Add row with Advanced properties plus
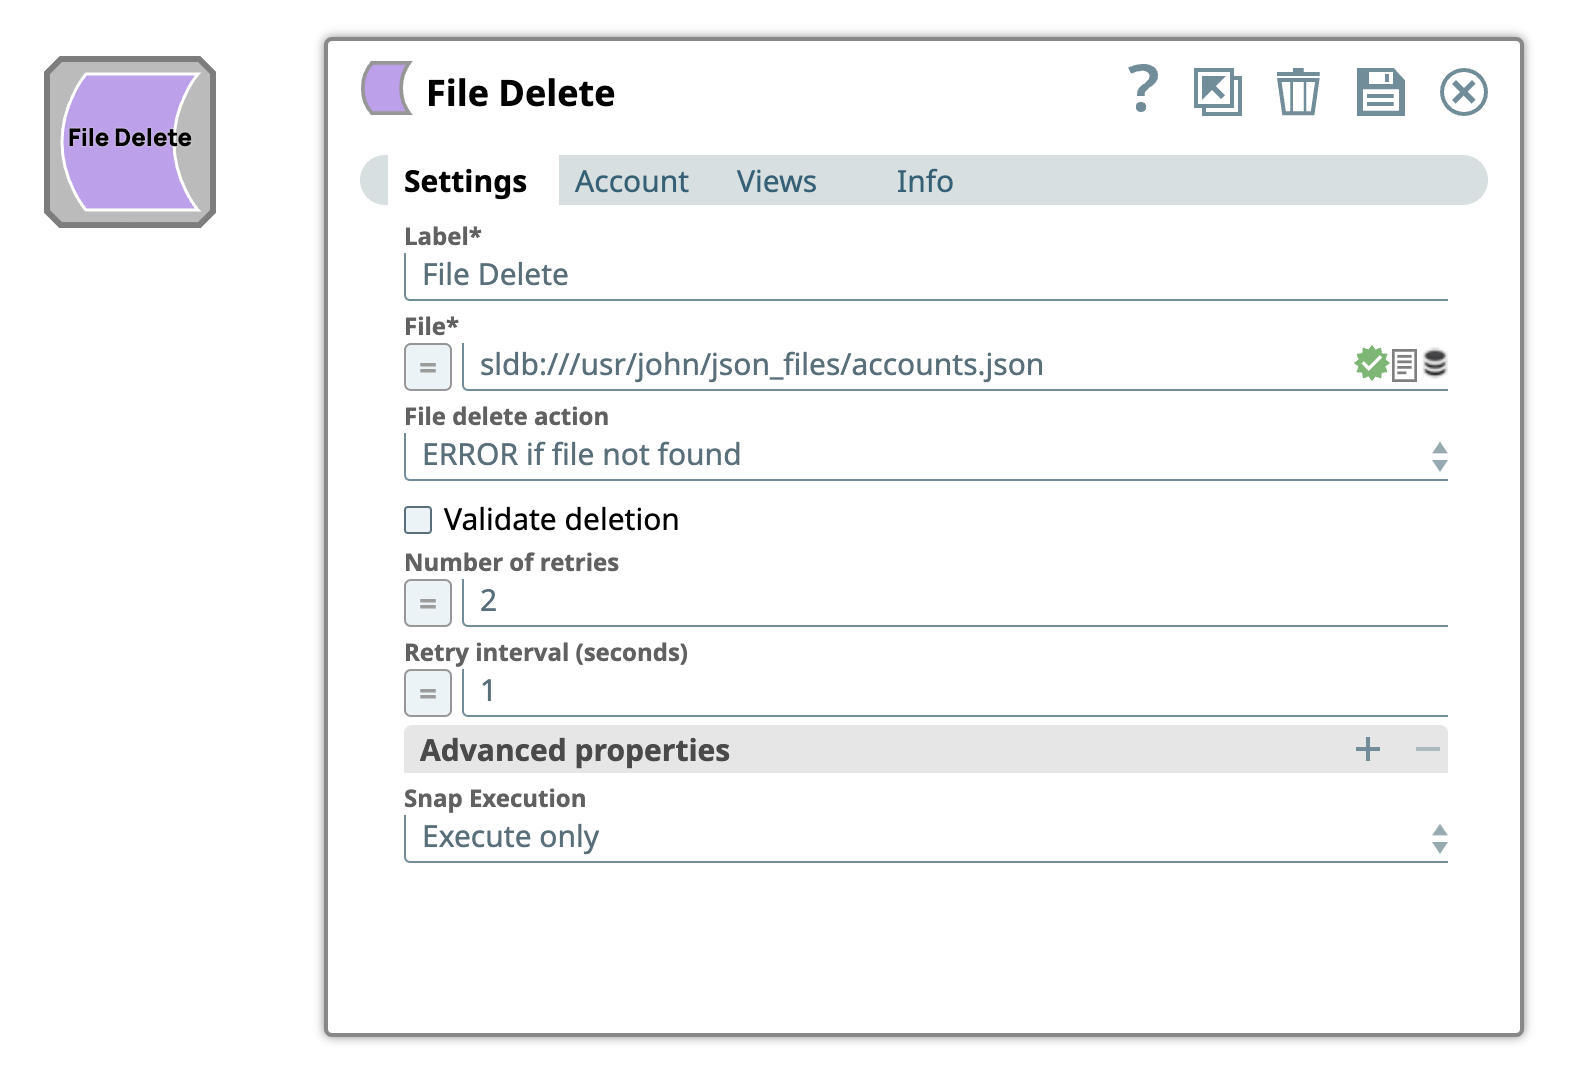The height and width of the screenshot is (1082, 1580). 1367,749
